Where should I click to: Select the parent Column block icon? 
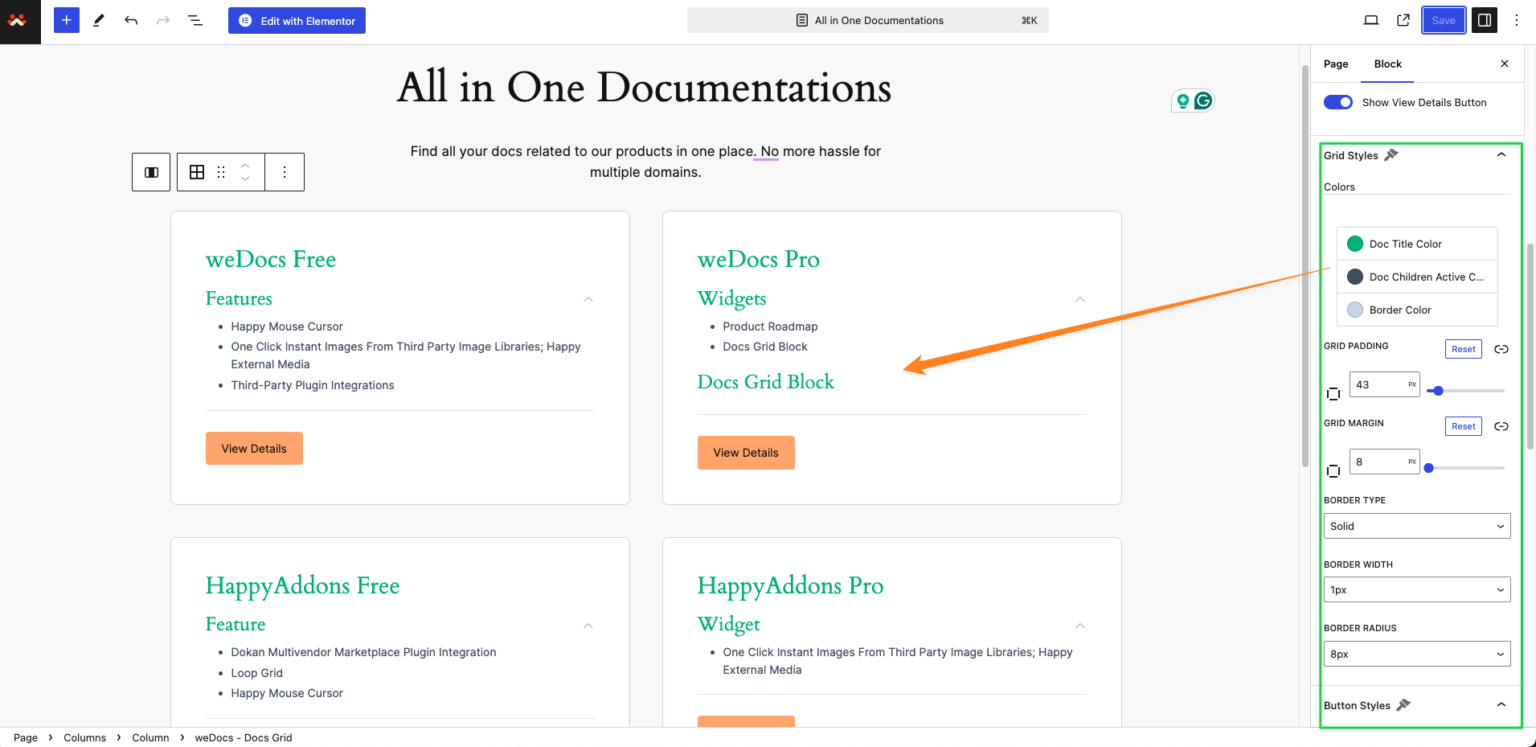click(151, 171)
